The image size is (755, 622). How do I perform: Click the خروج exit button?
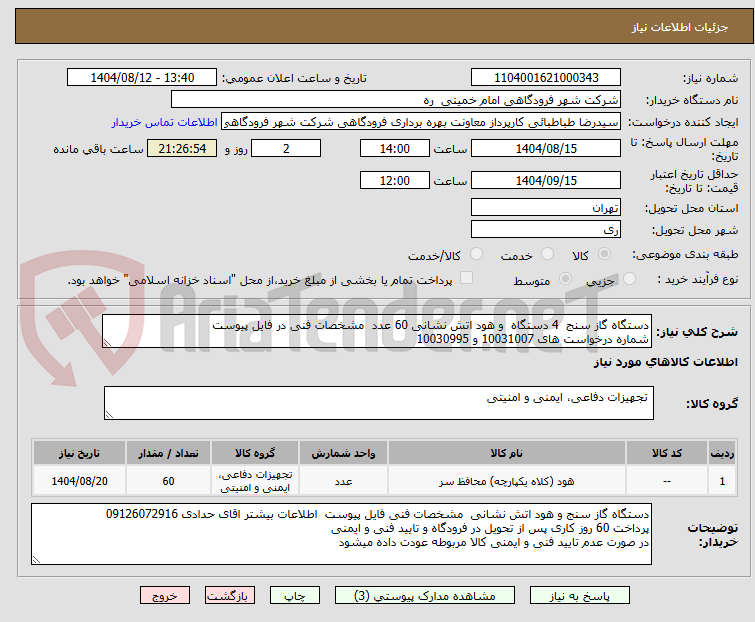165,596
